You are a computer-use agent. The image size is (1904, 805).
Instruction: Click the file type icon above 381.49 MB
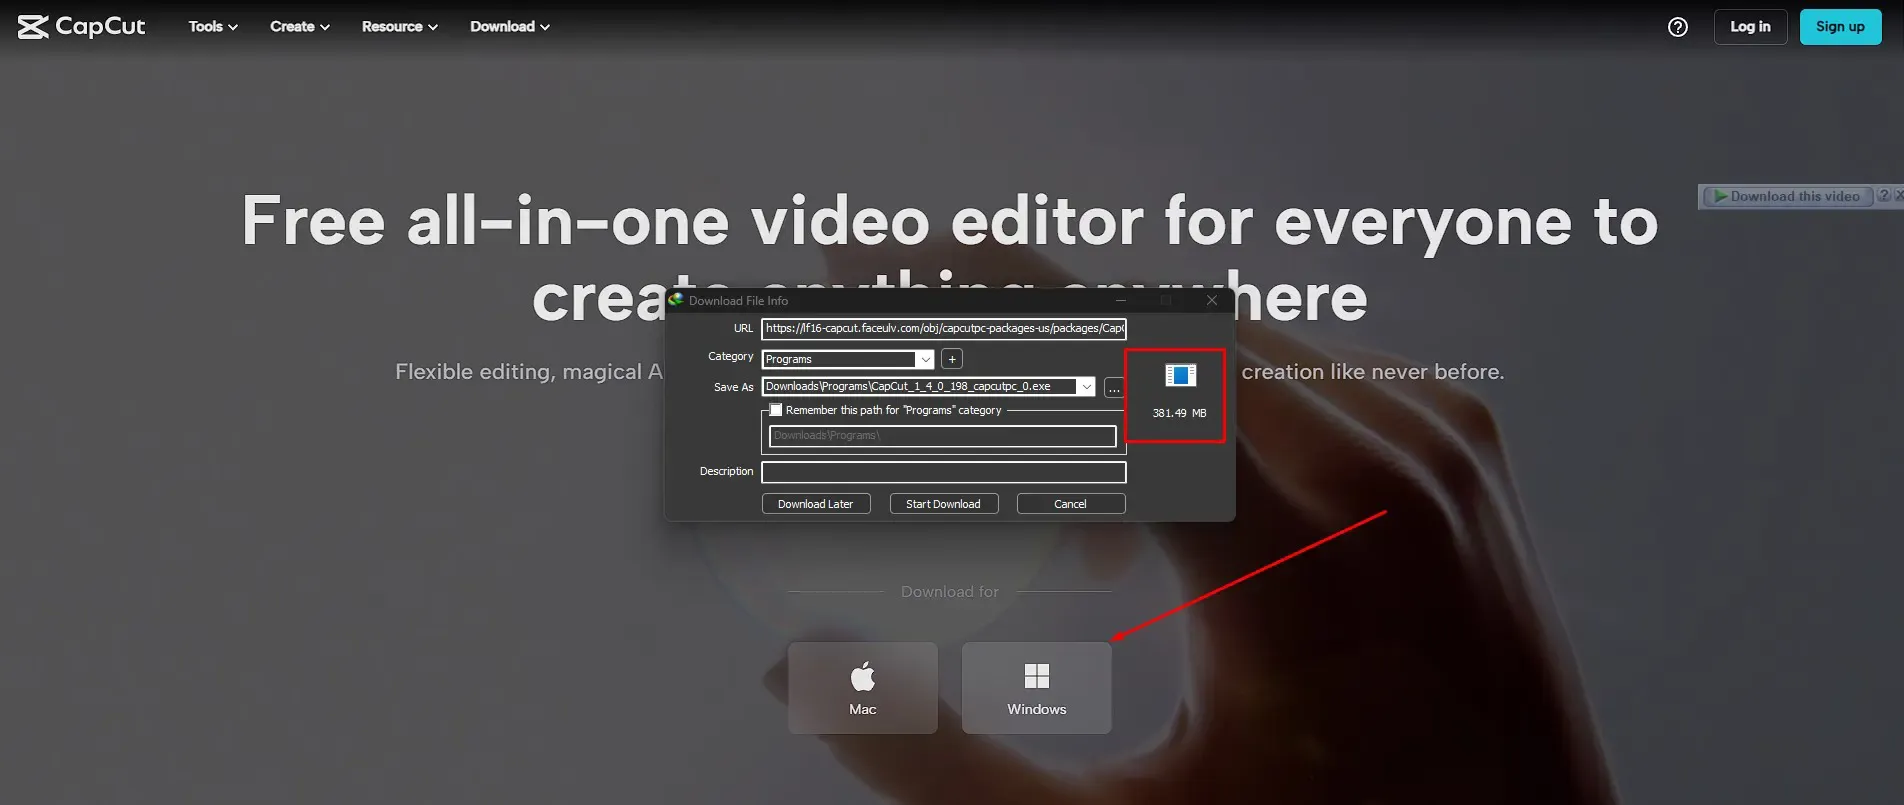tap(1180, 375)
